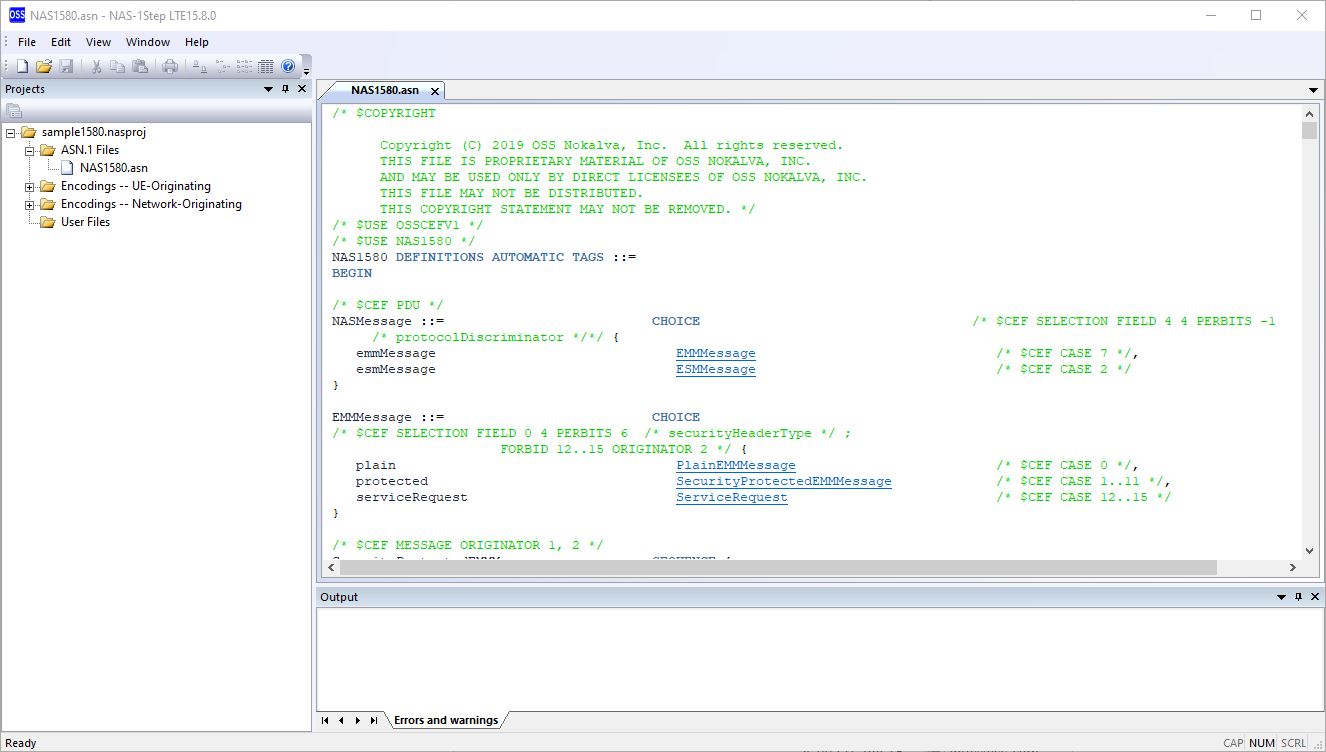This screenshot has height=752, width=1326.
Task: Click the Projects panel properties icon
Action: coord(14,111)
